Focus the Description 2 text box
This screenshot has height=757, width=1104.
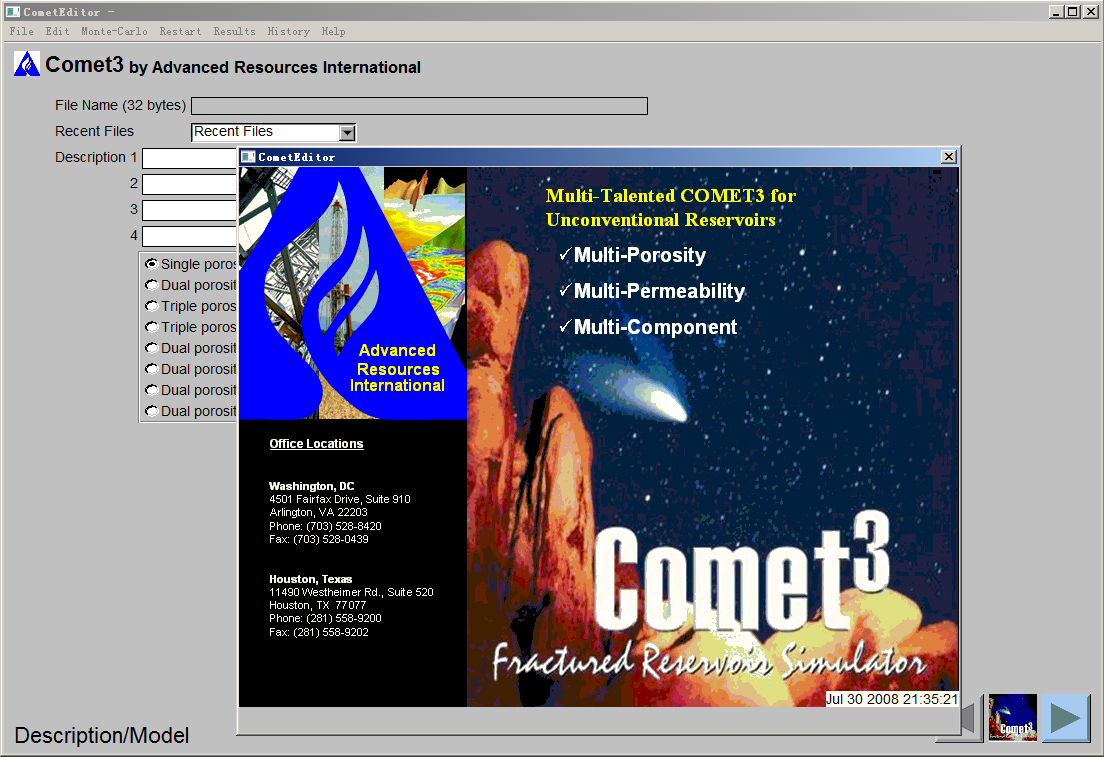click(x=190, y=184)
